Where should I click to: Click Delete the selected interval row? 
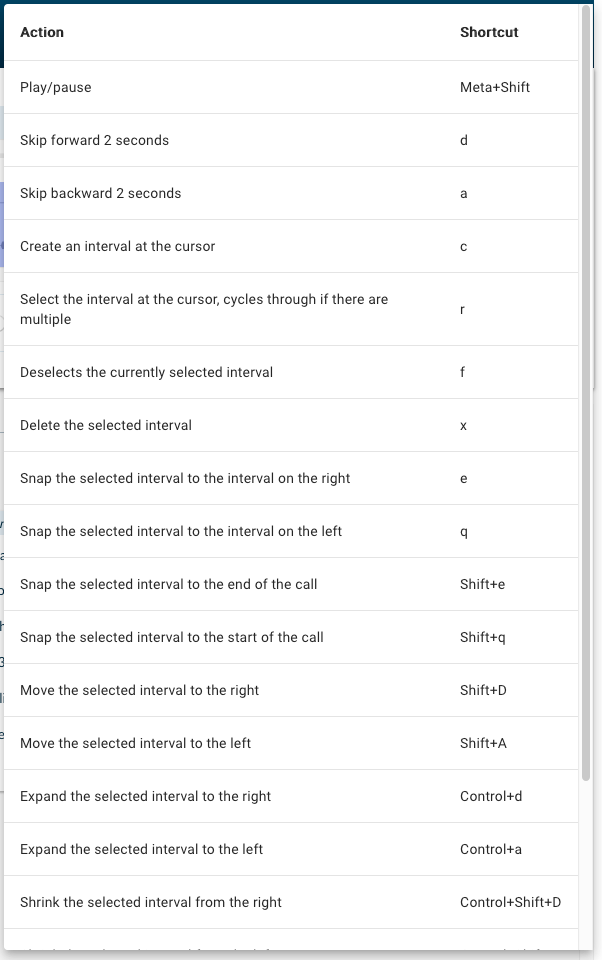pos(291,426)
